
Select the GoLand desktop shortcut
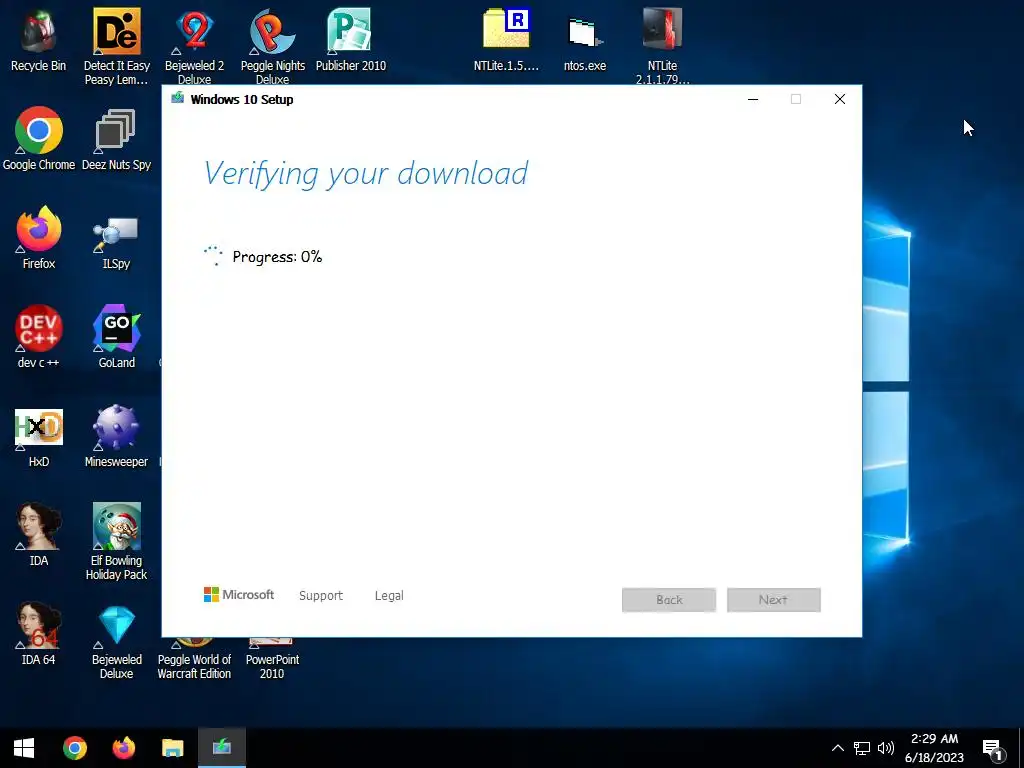click(x=116, y=336)
